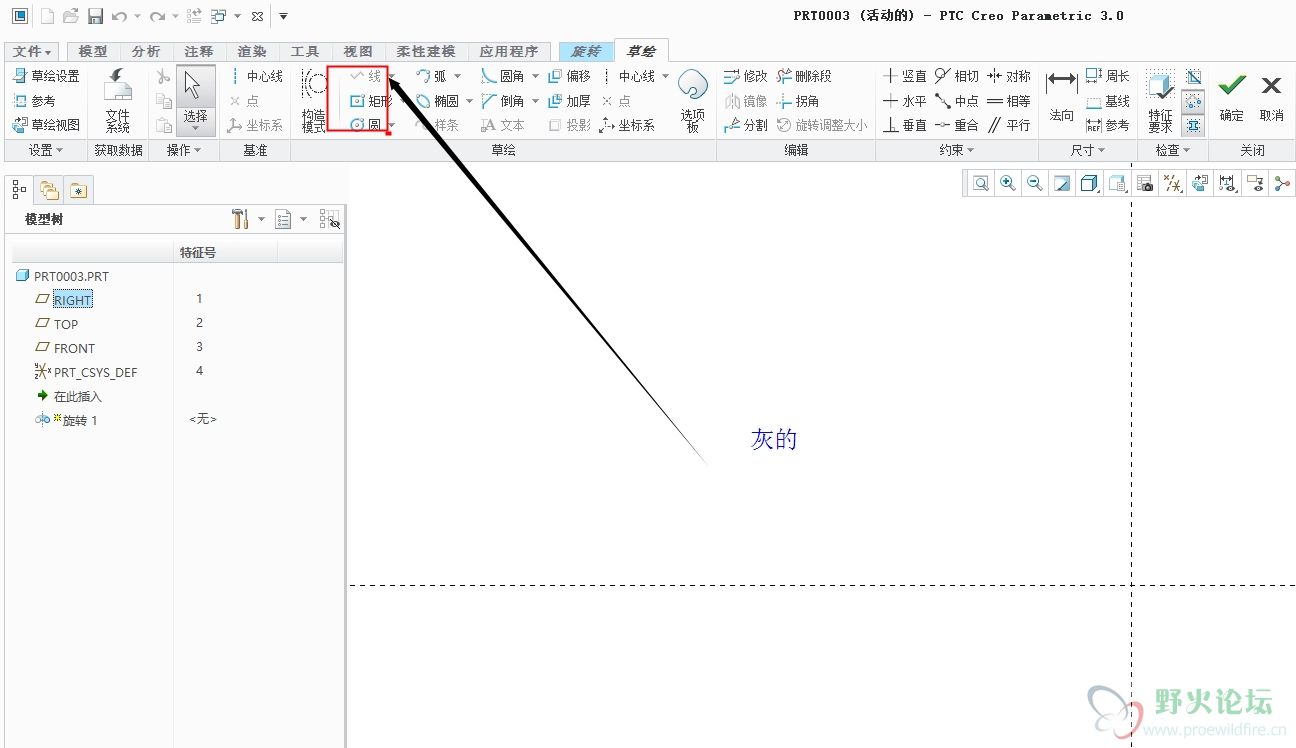Open the folder browser tab in navigator

49,190
